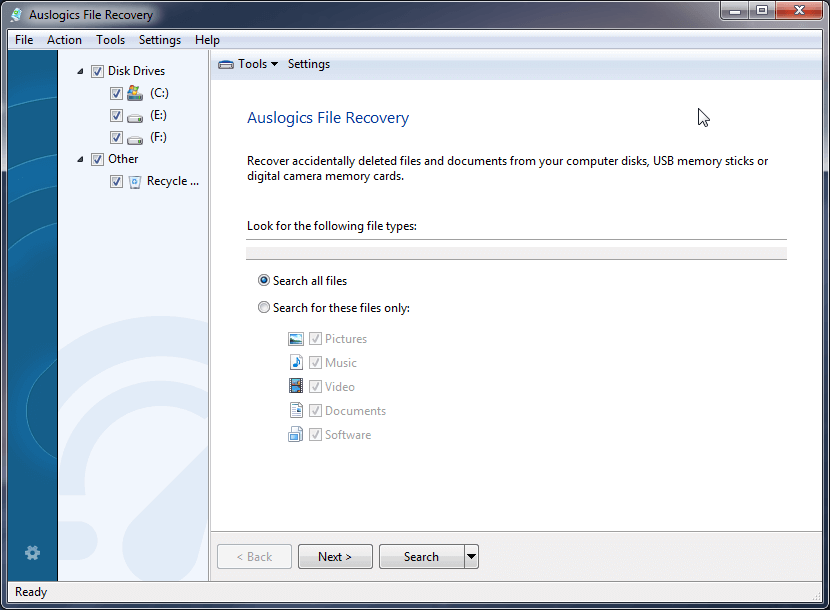Click the Pictures file type icon

tap(296, 339)
